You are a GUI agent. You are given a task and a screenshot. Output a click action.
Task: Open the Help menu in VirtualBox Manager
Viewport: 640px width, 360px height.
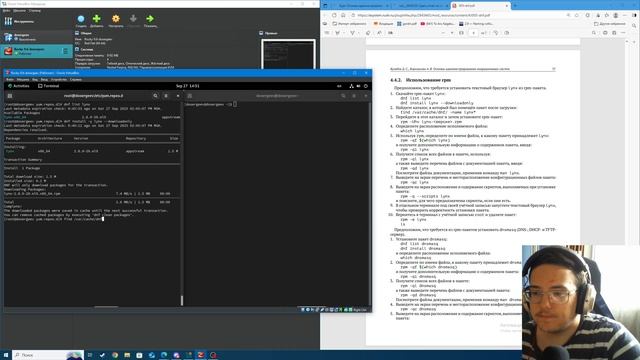click(35, 11)
